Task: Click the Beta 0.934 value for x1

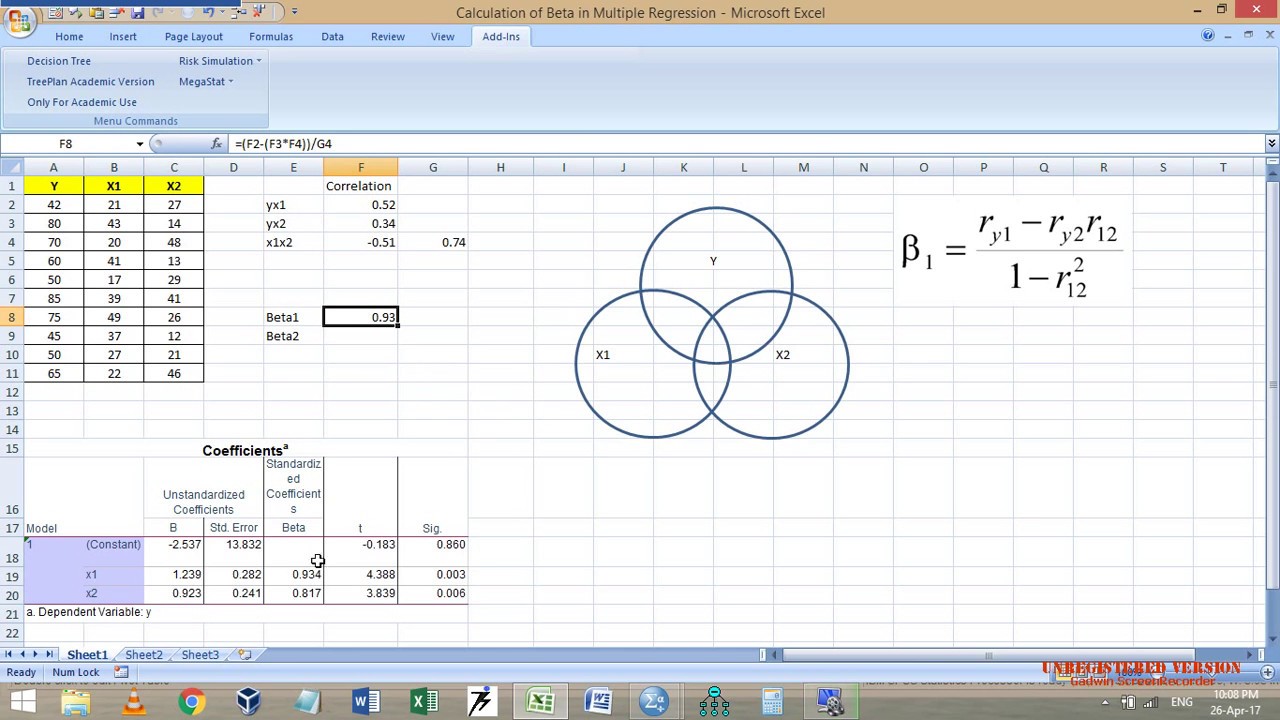Action: pos(294,575)
